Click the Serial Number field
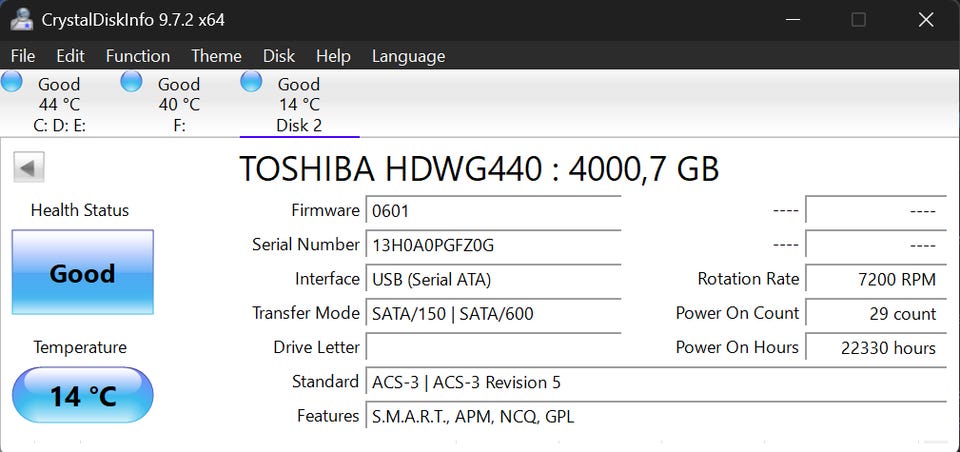 [x=492, y=245]
